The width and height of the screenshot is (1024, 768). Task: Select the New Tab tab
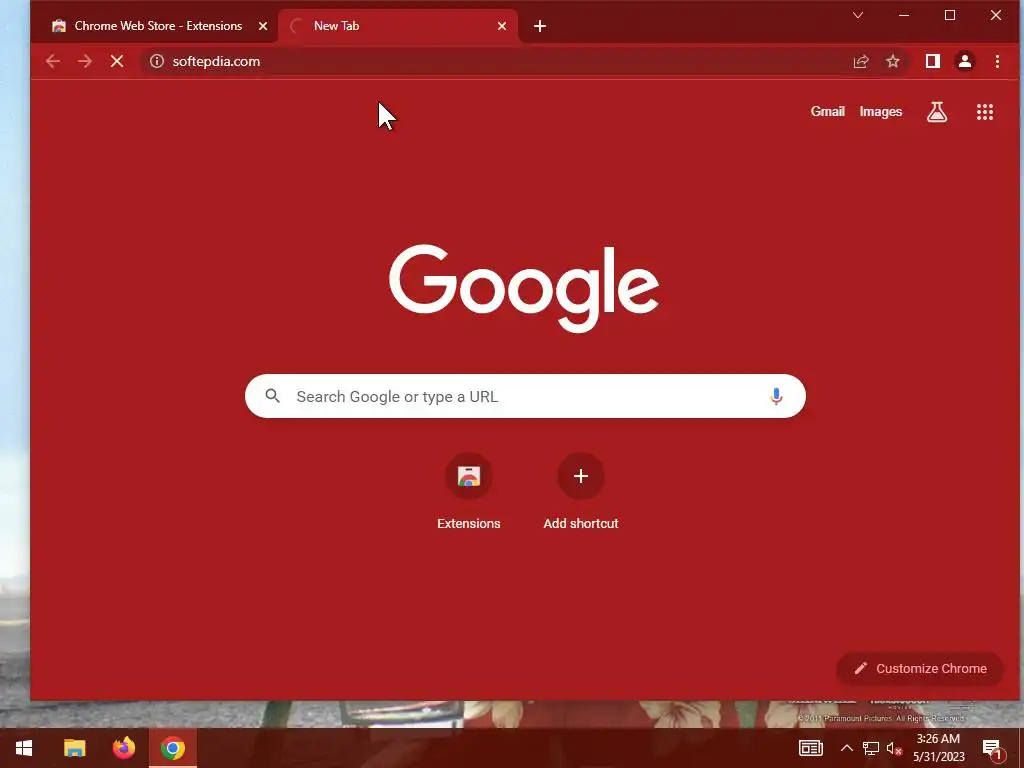pyautogui.click(x=398, y=26)
